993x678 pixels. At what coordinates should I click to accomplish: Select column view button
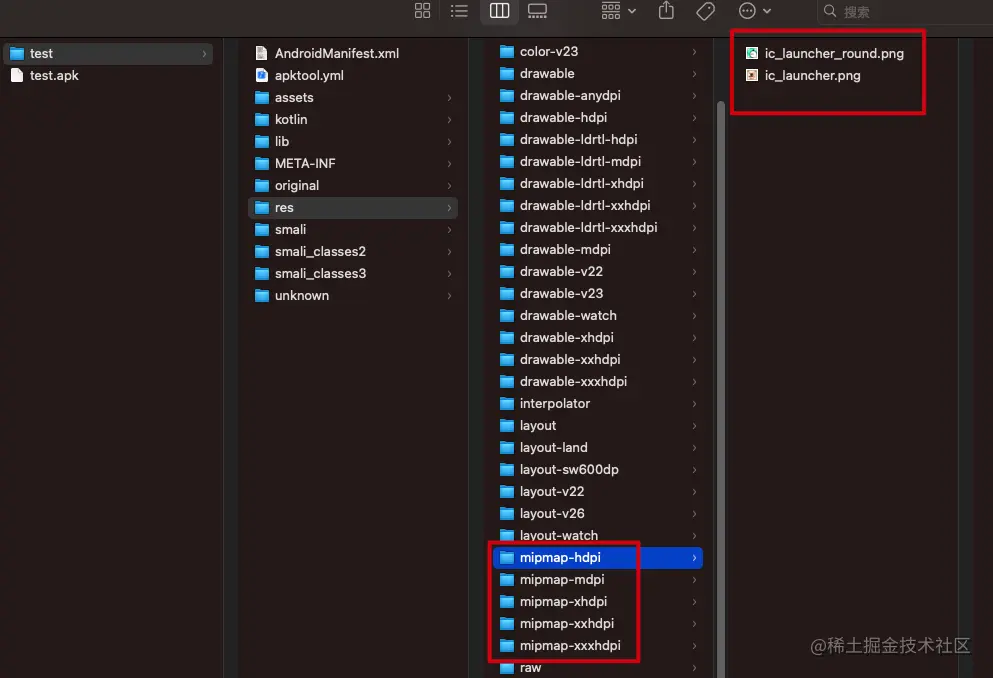click(499, 11)
